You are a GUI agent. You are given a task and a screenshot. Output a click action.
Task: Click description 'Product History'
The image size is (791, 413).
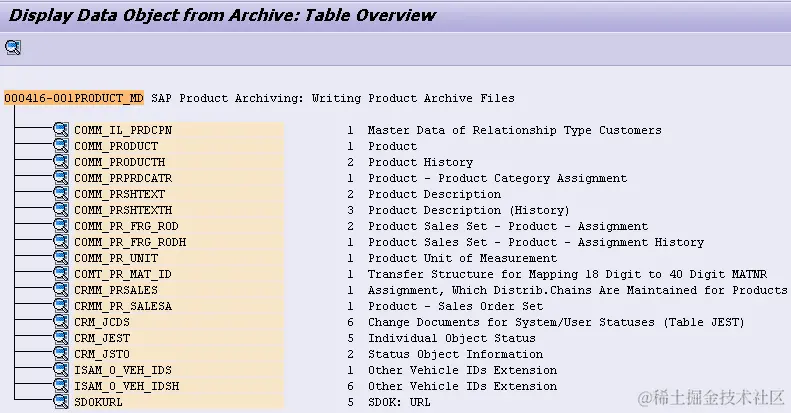(420, 162)
